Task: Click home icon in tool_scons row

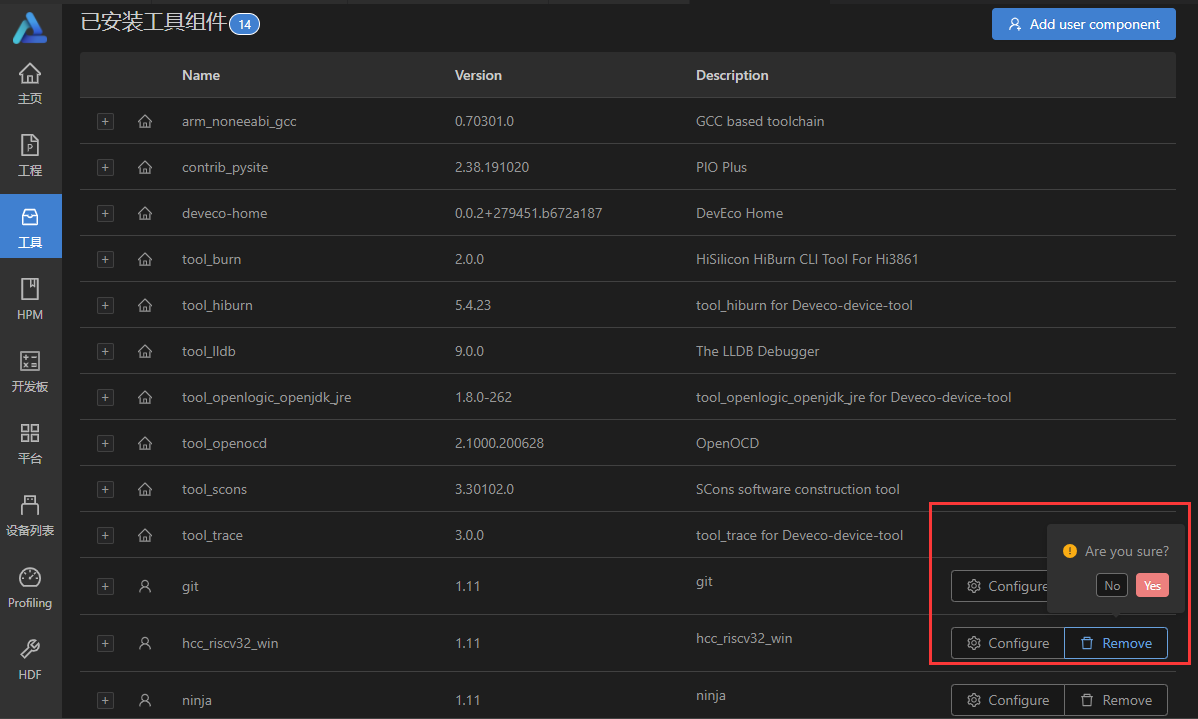Action: click(x=144, y=489)
